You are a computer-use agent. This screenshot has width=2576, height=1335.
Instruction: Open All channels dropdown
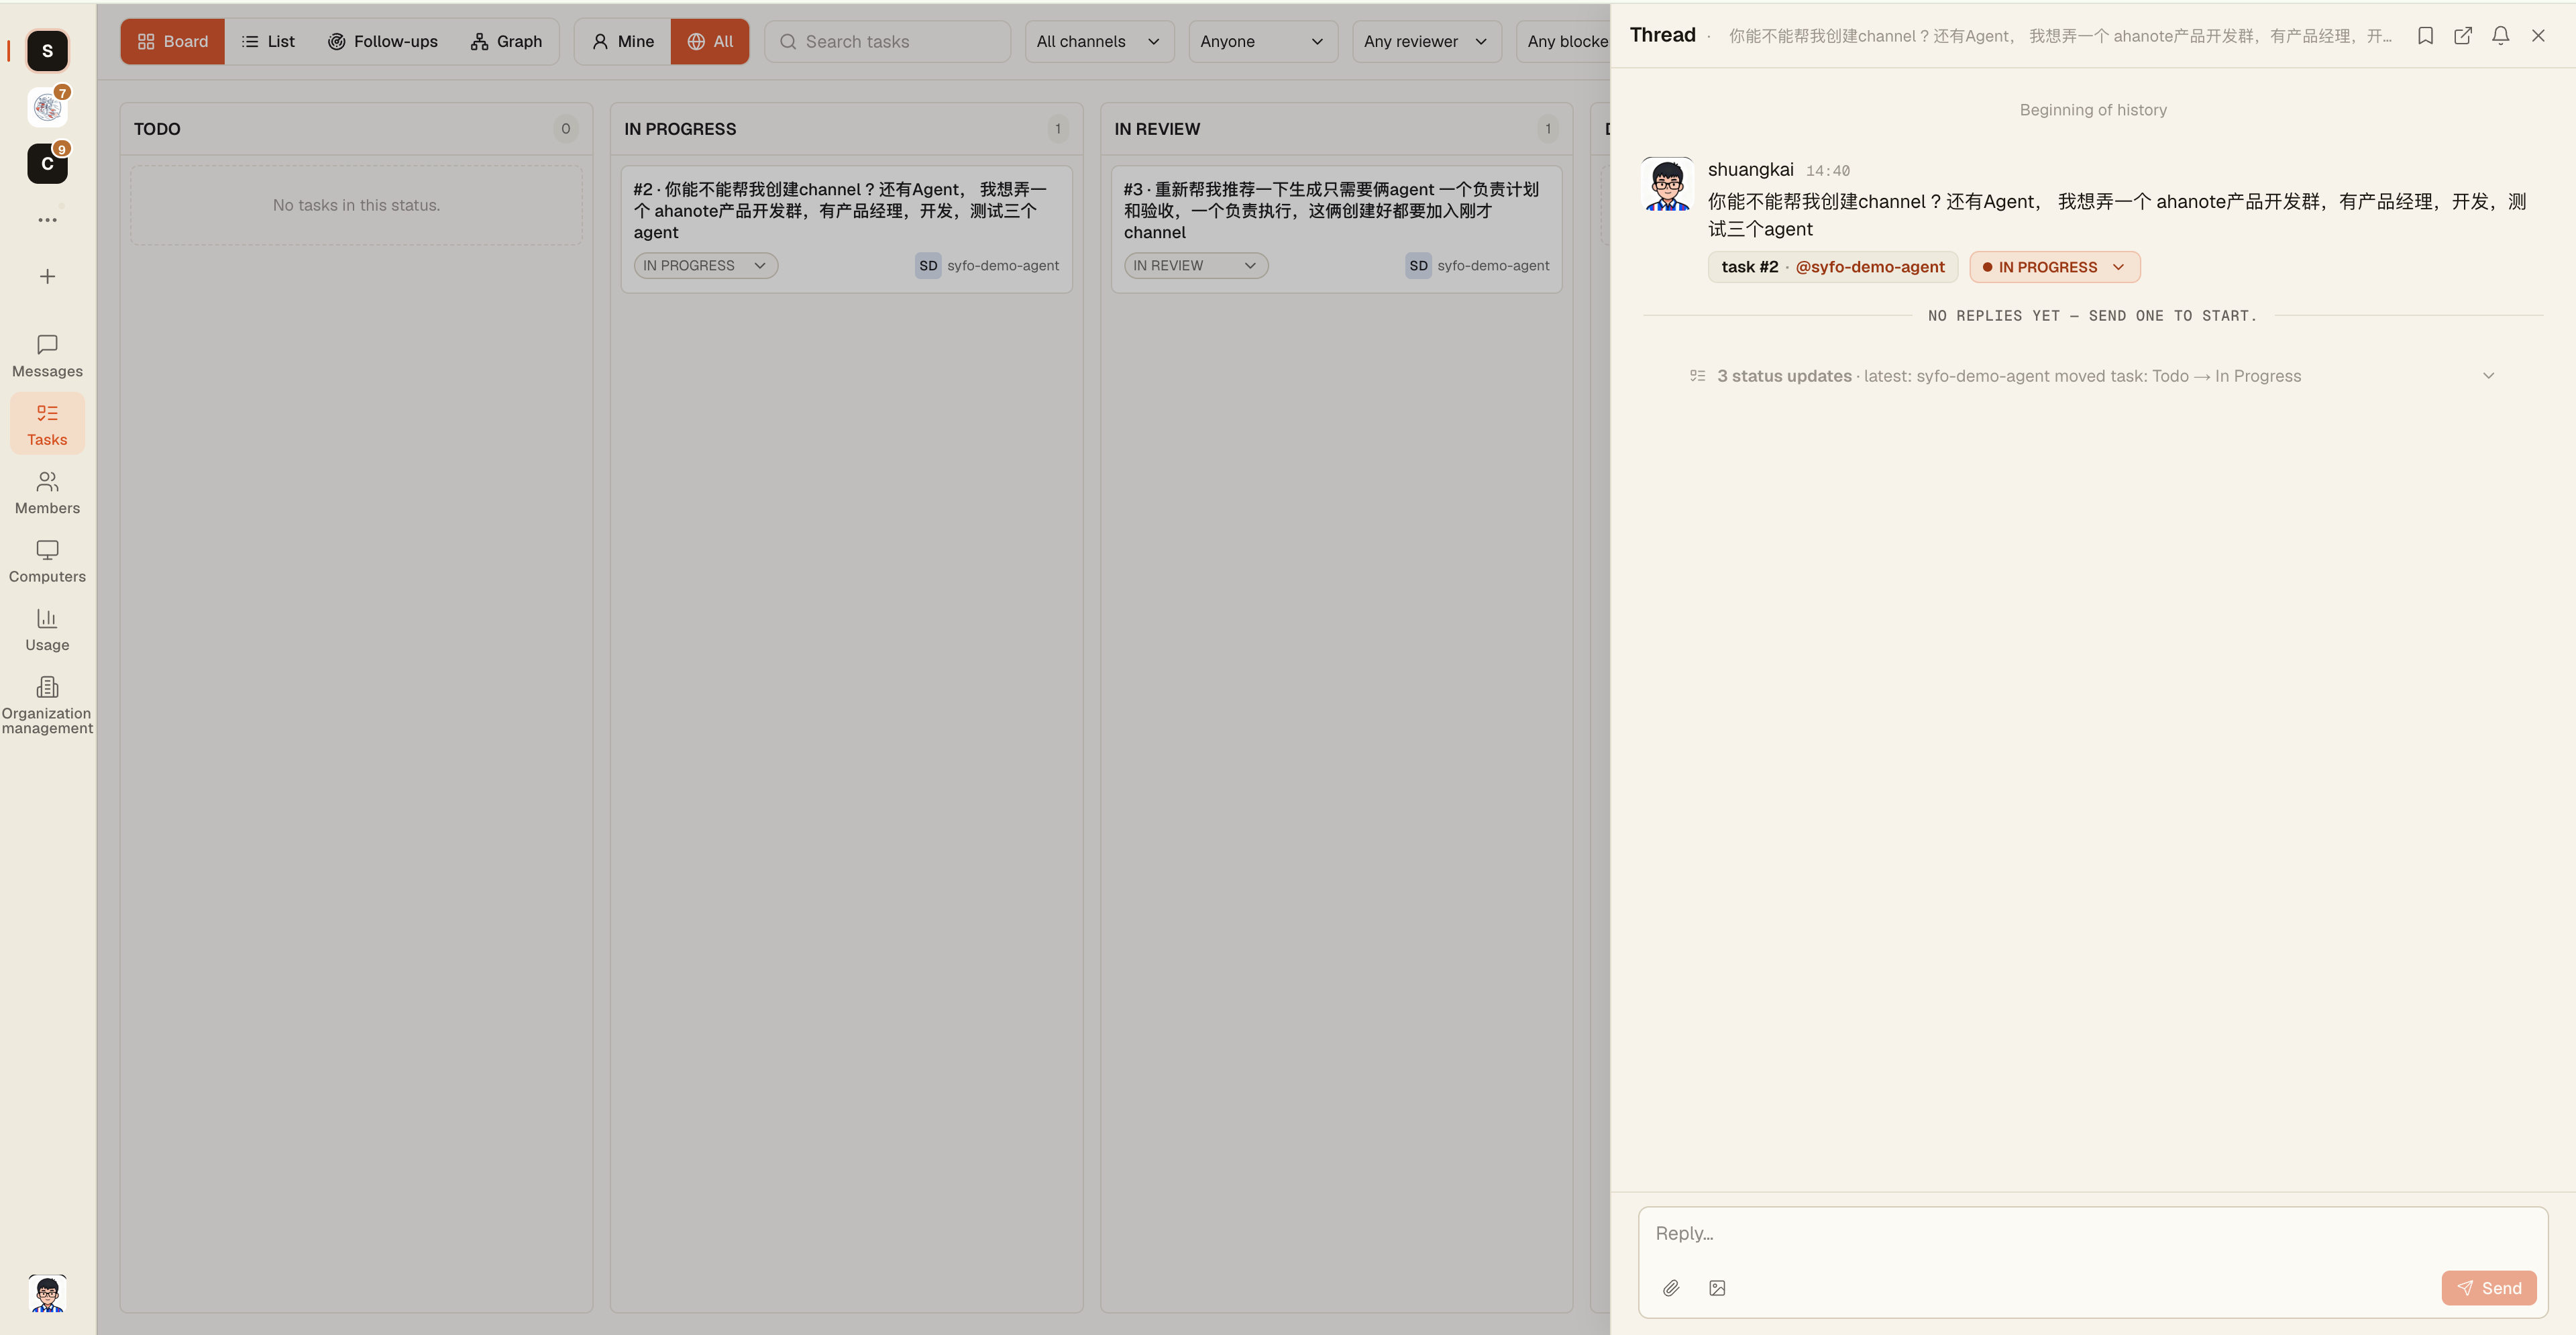coord(1099,42)
